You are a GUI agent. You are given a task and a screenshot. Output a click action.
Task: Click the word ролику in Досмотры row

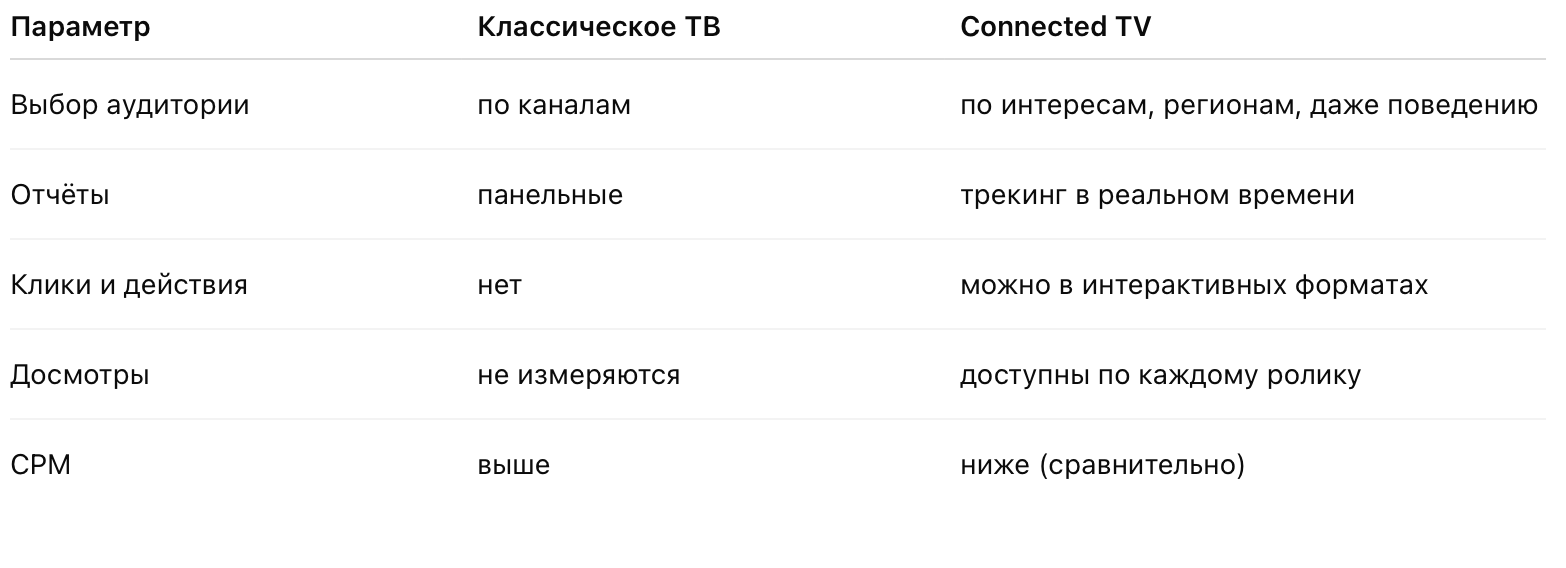tap(1314, 376)
